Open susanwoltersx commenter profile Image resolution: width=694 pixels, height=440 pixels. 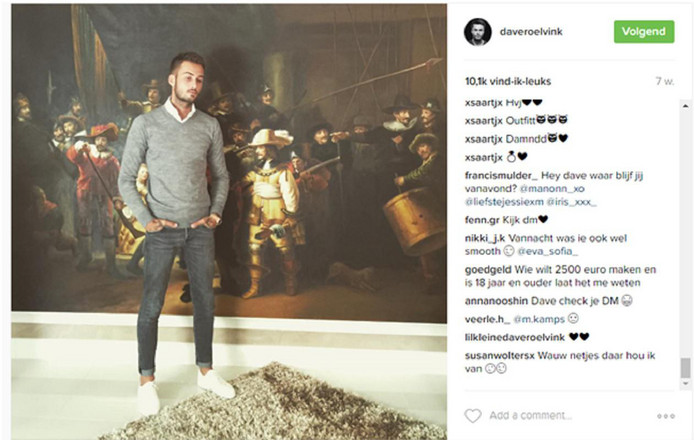[500, 355]
